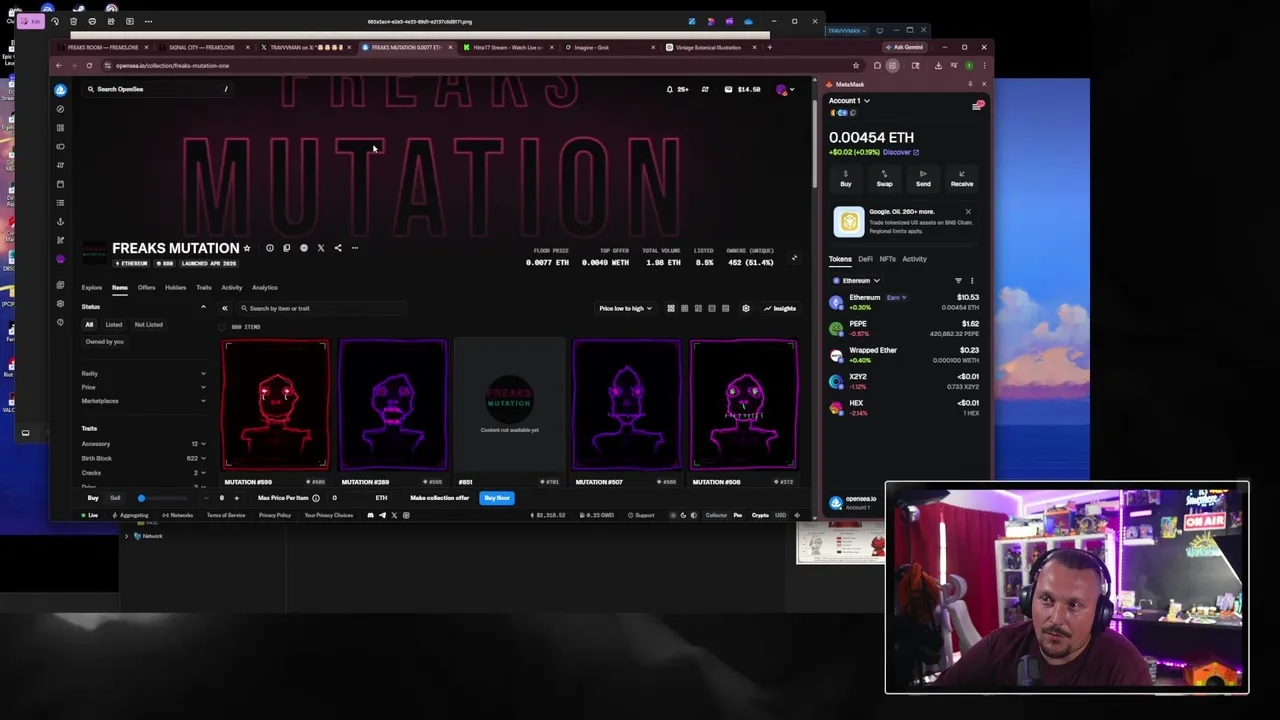Click the Search OpenSea field
This screenshot has height=720, width=1280.
click(158, 89)
